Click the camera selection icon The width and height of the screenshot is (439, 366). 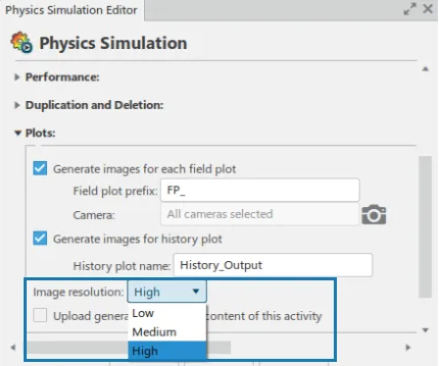(x=374, y=214)
